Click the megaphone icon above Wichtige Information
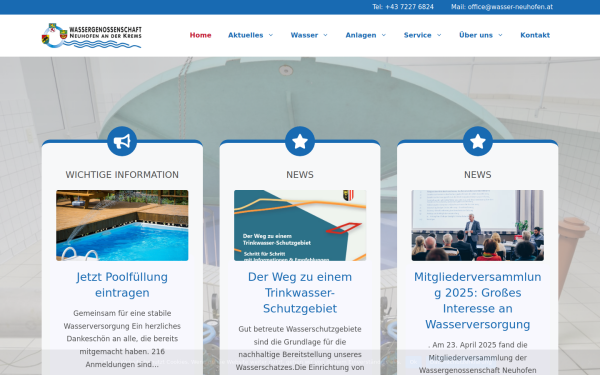The image size is (600, 375). [x=122, y=141]
